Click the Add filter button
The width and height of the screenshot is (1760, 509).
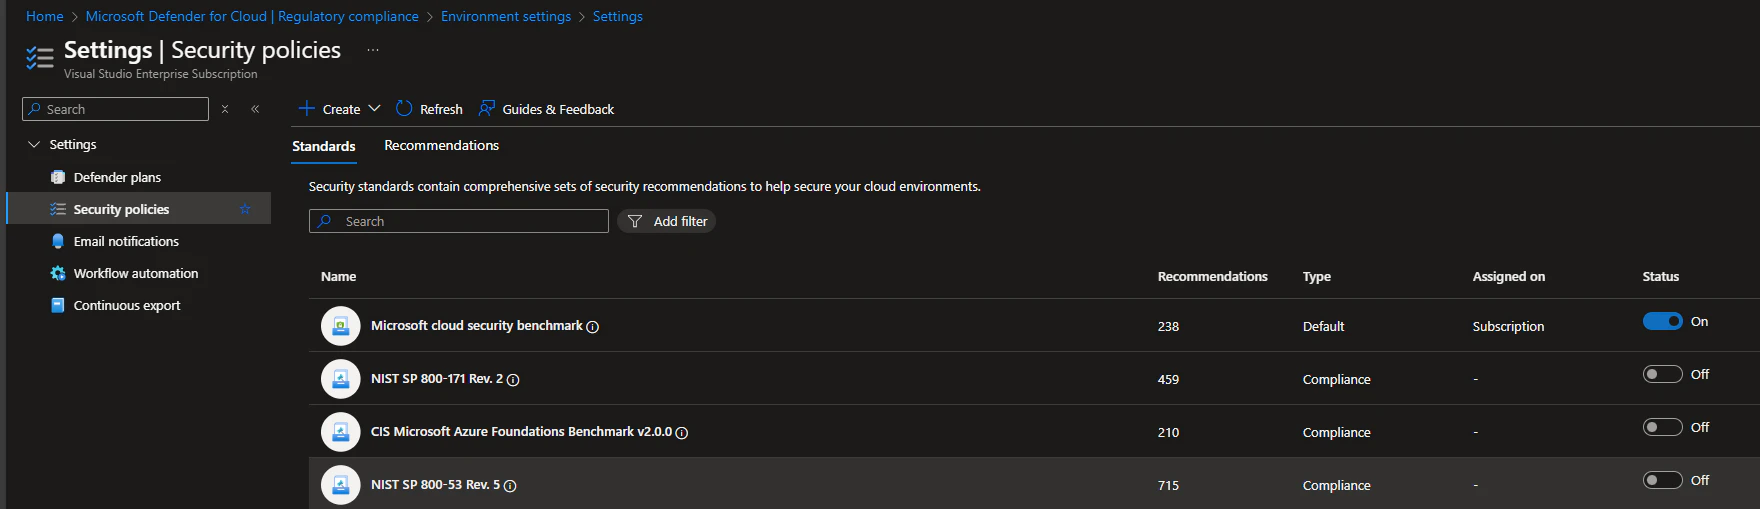(667, 221)
